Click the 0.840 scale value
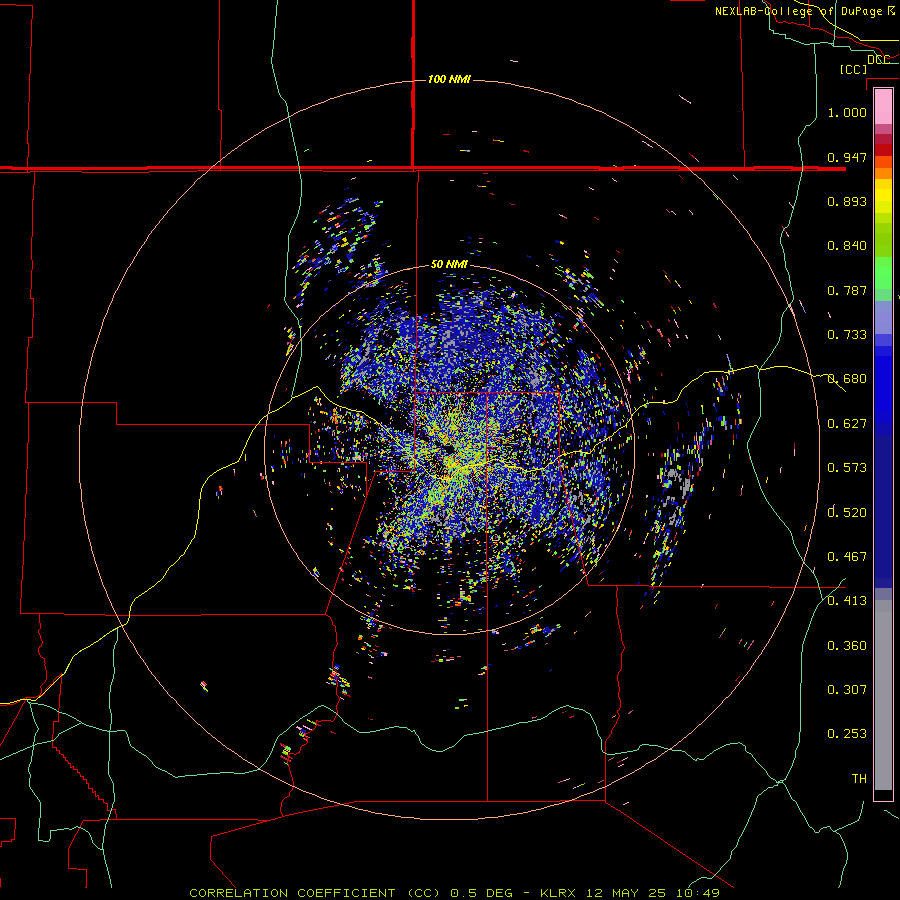 point(847,246)
